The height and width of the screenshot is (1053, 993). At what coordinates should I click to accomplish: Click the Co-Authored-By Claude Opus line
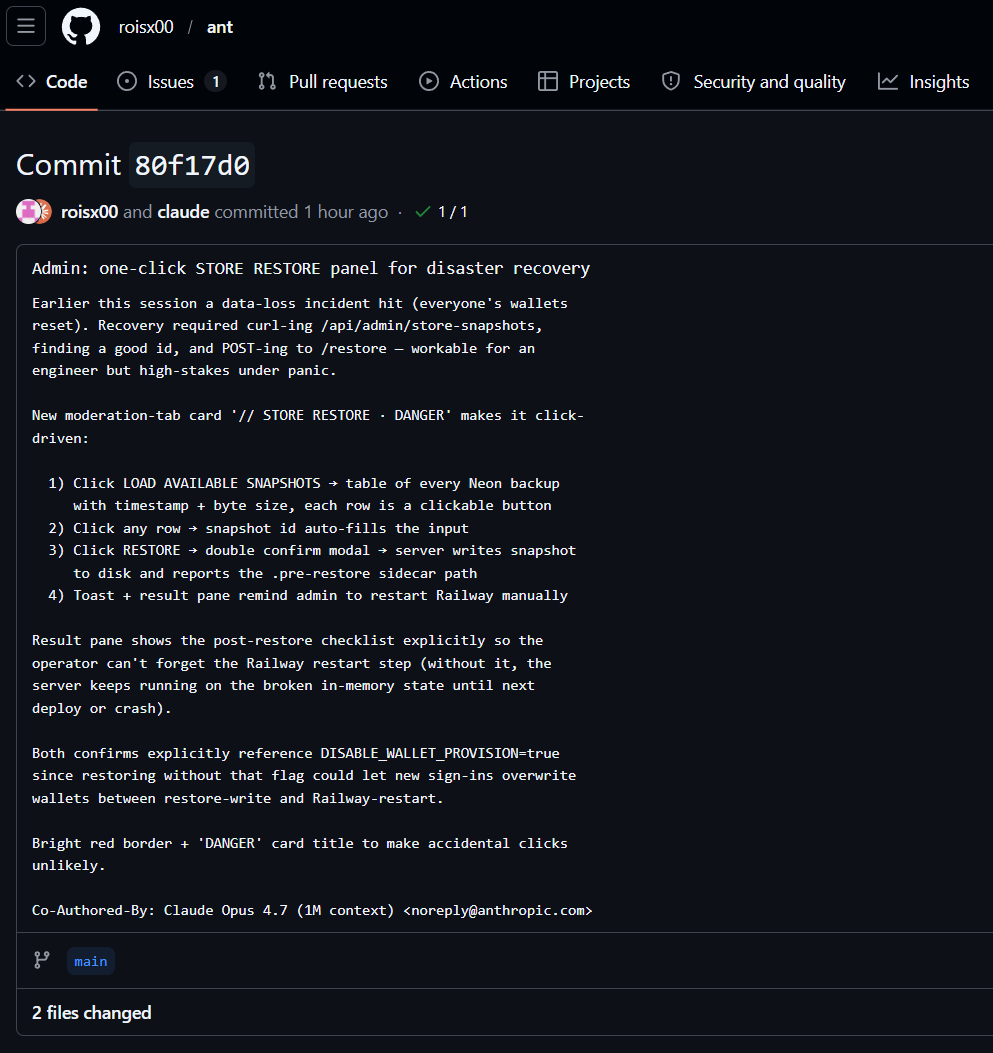click(x=312, y=910)
